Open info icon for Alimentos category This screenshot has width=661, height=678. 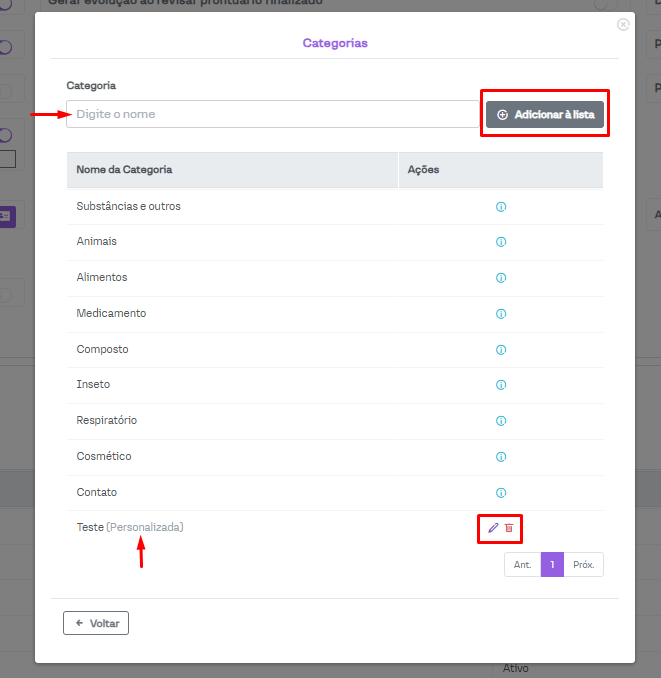click(x=501, y=278)
